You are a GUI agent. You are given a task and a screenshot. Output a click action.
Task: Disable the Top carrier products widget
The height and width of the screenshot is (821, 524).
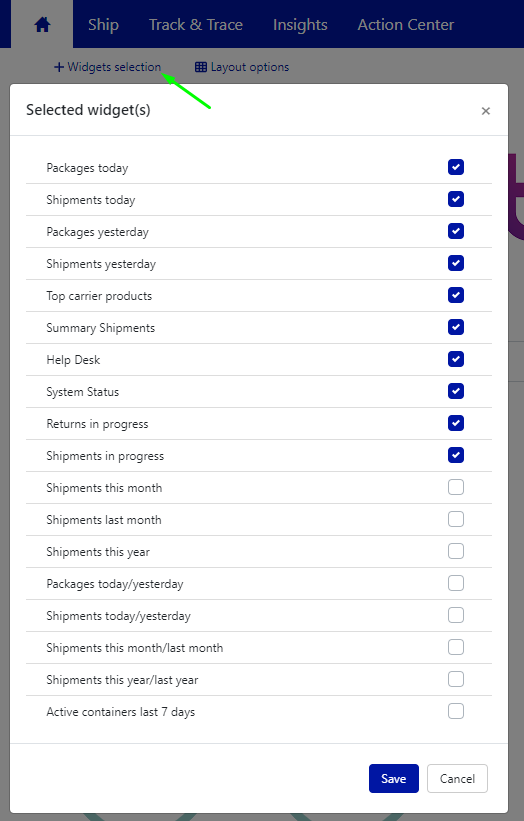[x=456, y=295]
